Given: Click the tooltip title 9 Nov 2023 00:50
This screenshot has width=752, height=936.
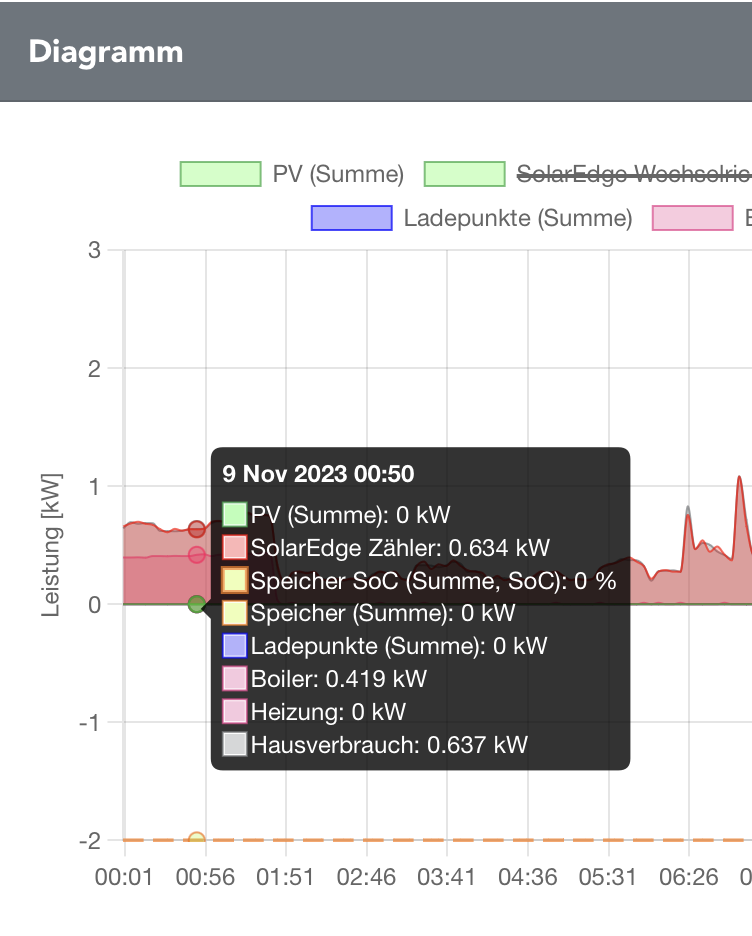Looking at the screenshot, I should (318, 474).
